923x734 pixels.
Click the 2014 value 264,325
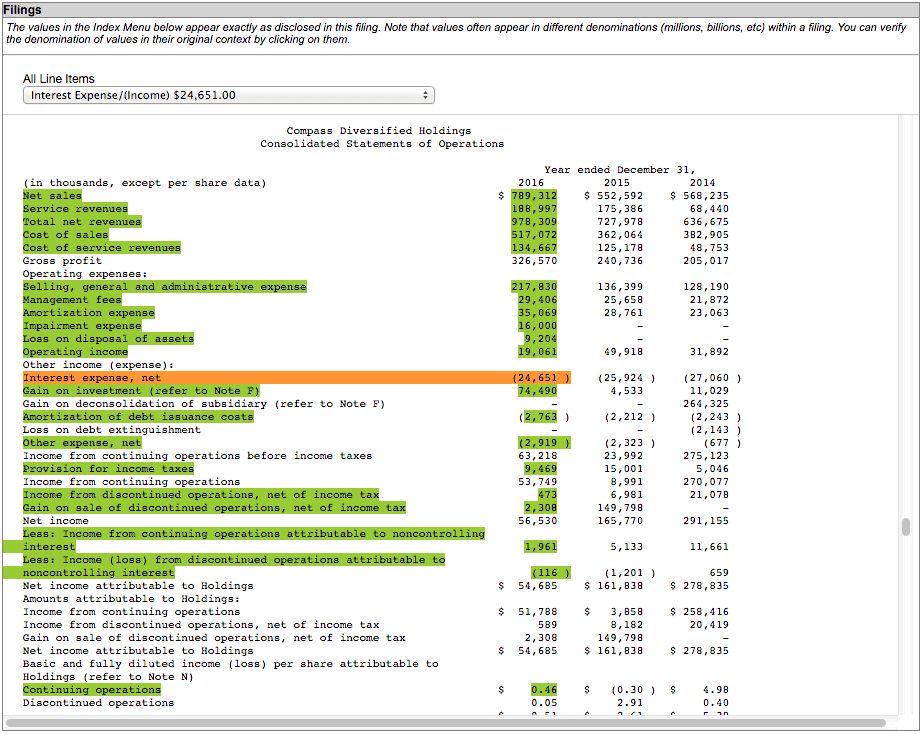click(x=706, y=404)
